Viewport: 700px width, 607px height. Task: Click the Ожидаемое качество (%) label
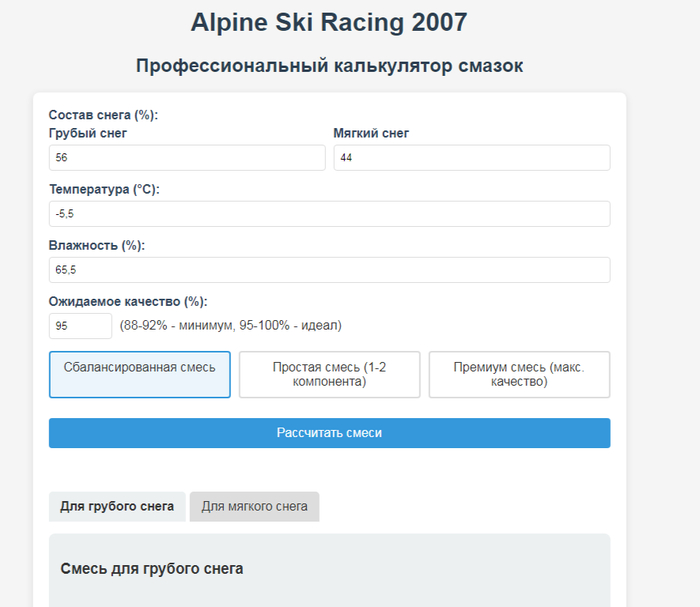pyautogui.click(x=128, y=302)
